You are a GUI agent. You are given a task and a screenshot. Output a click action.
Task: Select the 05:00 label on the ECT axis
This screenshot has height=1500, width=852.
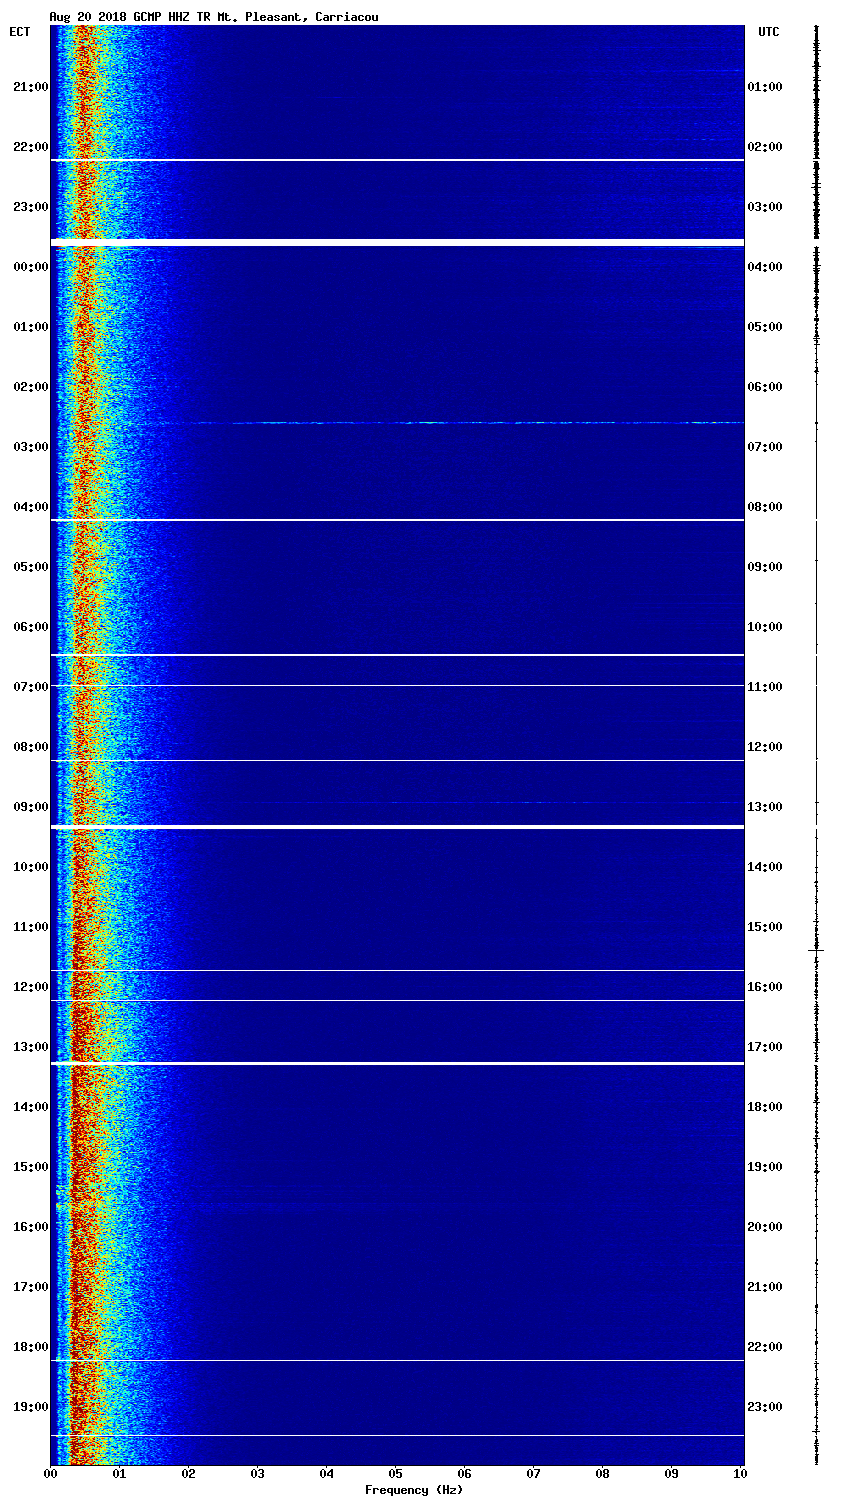tap(31, 567)
